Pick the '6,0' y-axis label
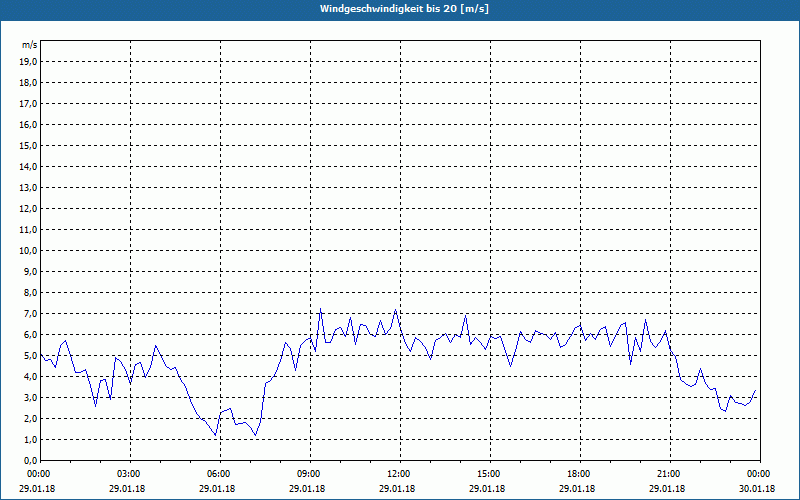 coord(31,335)
